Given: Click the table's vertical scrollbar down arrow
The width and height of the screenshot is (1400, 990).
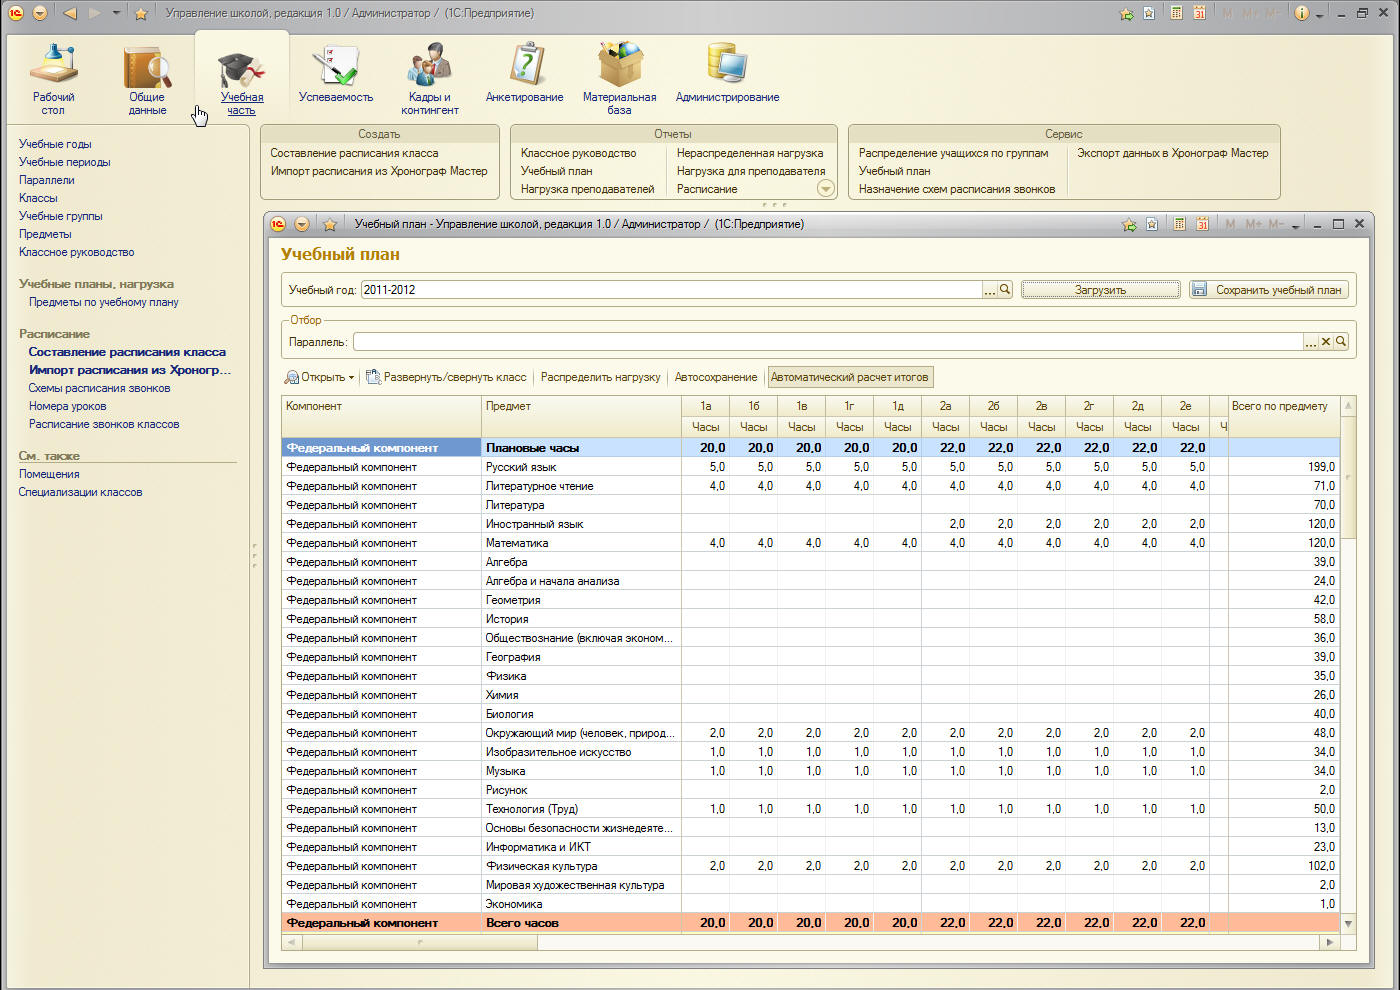Looking at the screenshot, I should coord(1348,924).
